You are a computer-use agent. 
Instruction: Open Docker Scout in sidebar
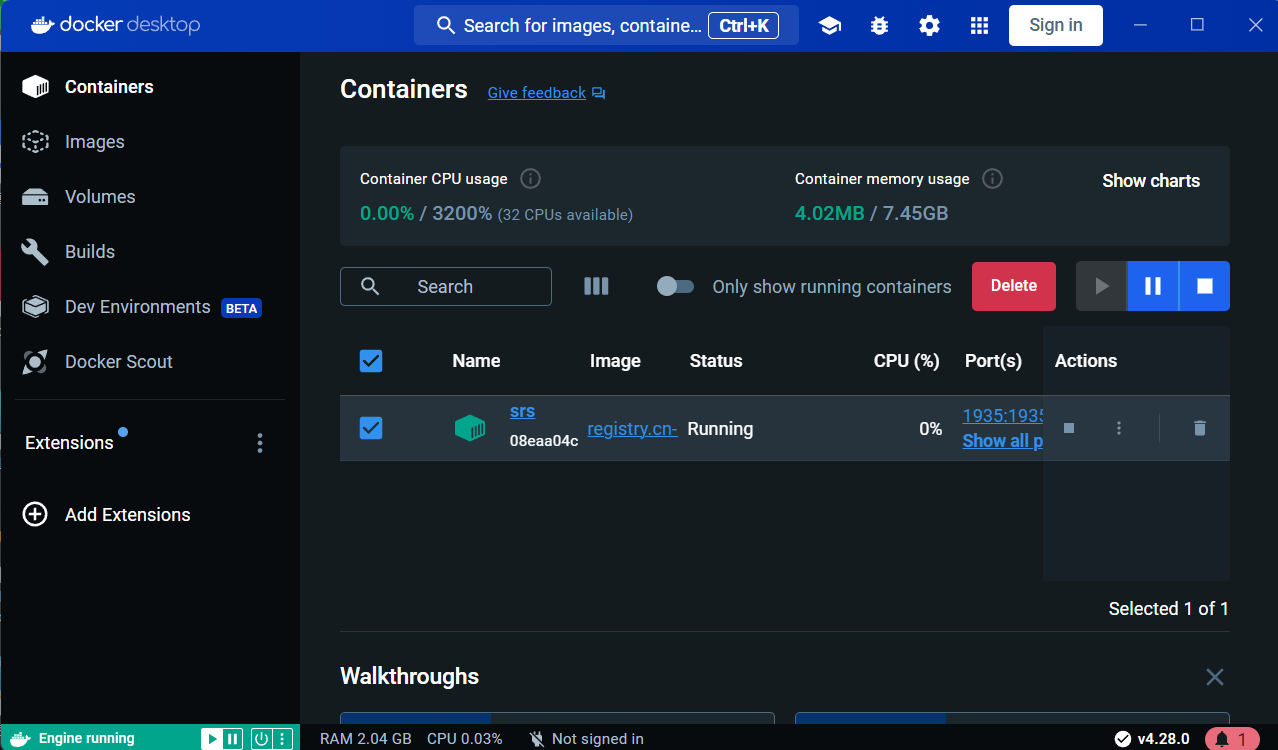(x=150, y=362)
